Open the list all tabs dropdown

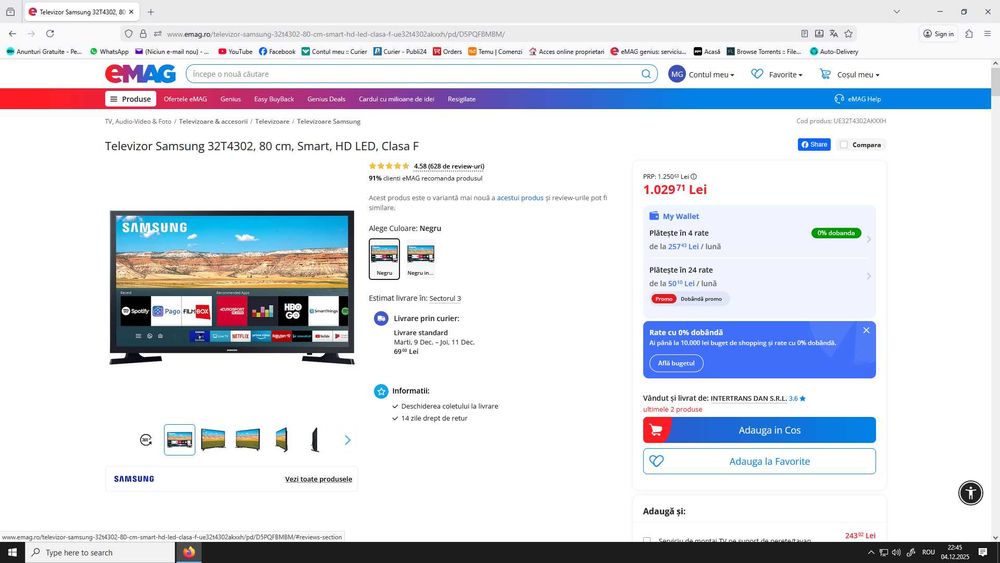tap(897, 11)
